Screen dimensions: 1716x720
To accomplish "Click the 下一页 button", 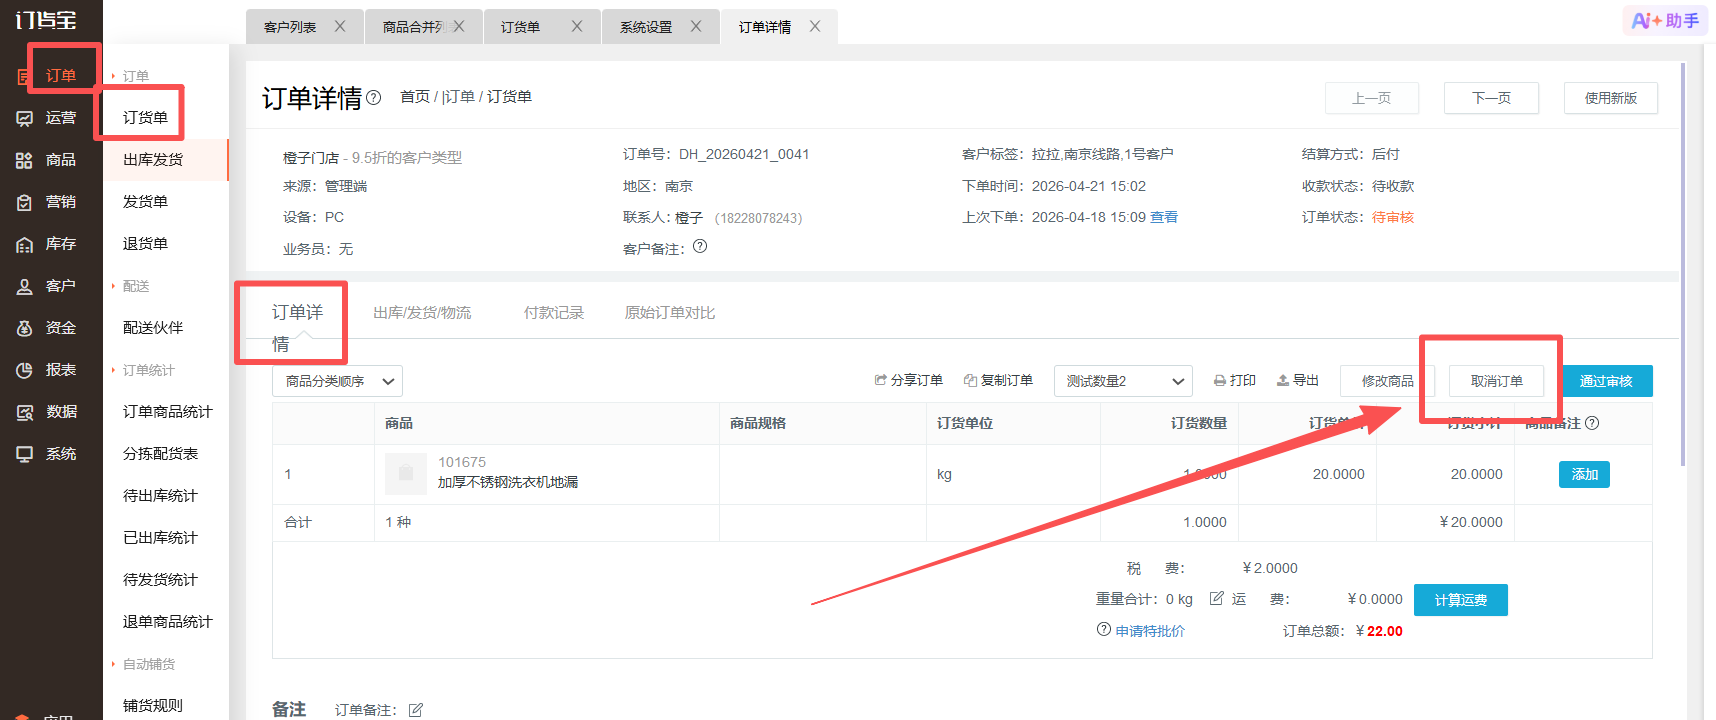I will coord(1491,98).
